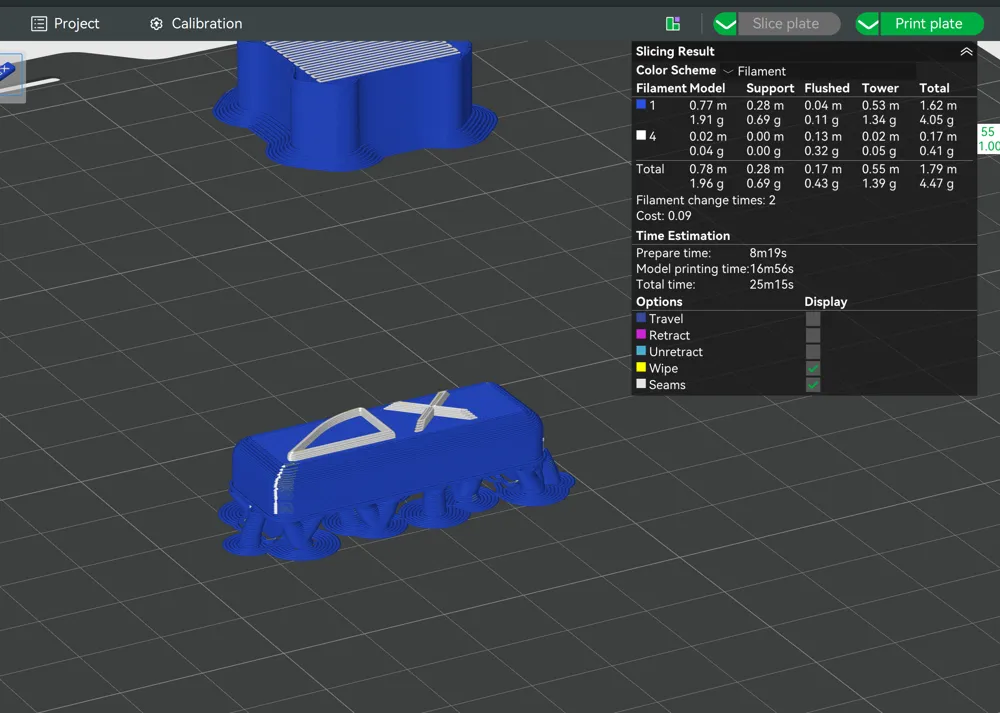Uncheck the Seams display checkbox
This screenshot has height=713, width=1000.
point(812,385)
